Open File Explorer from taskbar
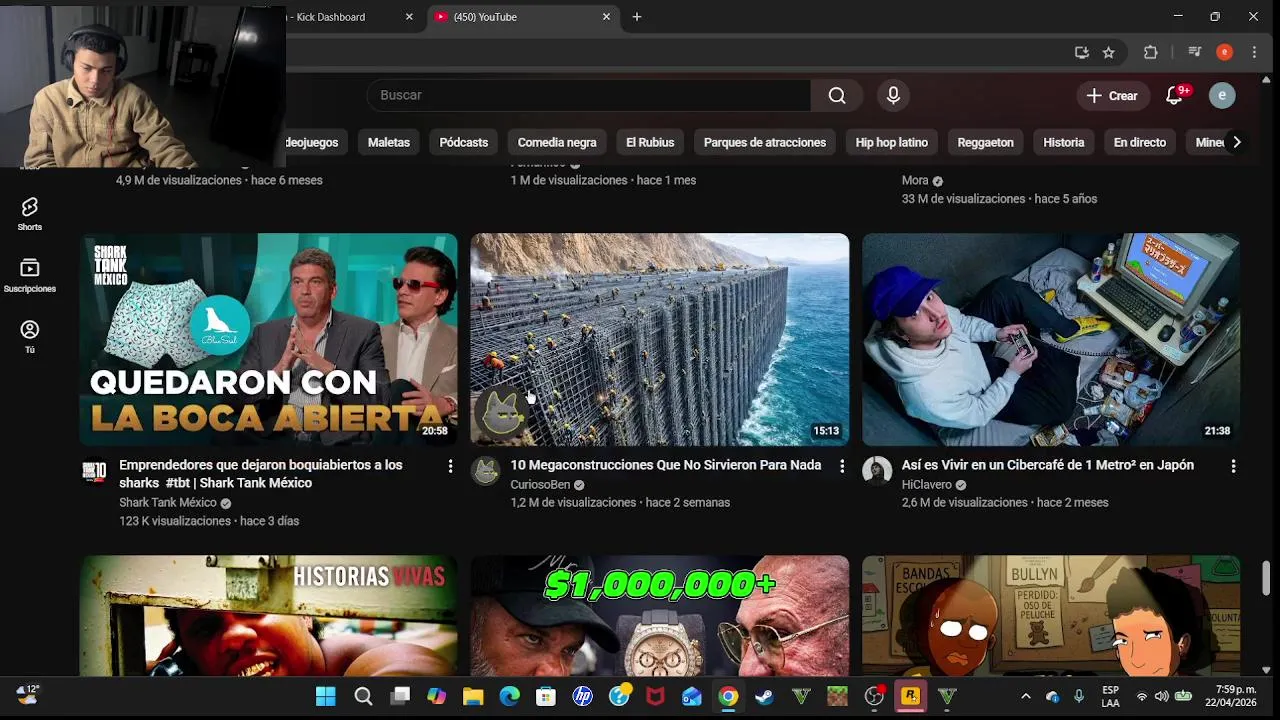 click(473, 696)
